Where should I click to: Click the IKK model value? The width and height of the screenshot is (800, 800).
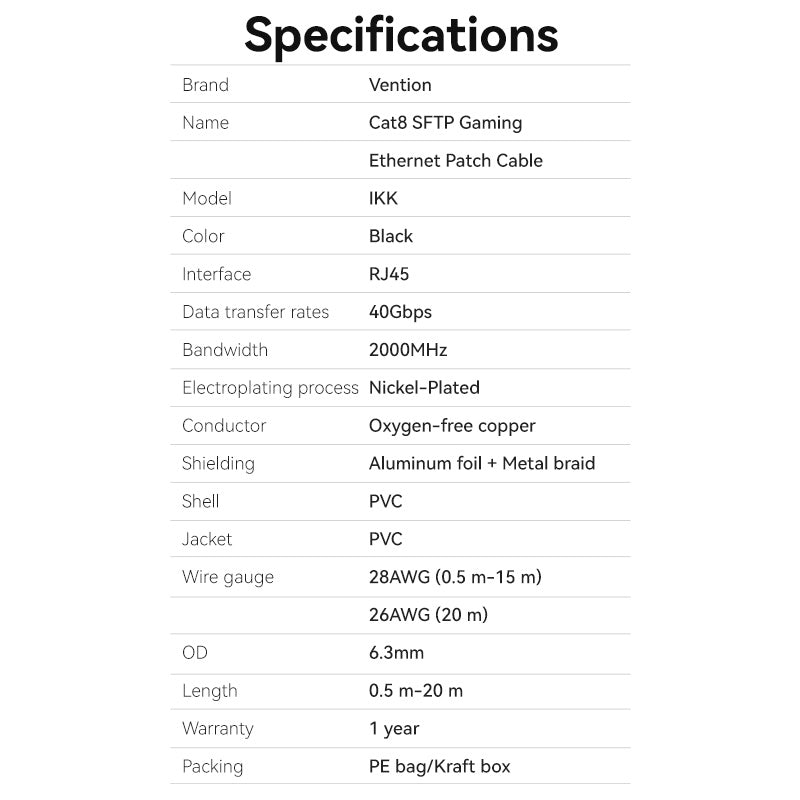pos(383,198)
